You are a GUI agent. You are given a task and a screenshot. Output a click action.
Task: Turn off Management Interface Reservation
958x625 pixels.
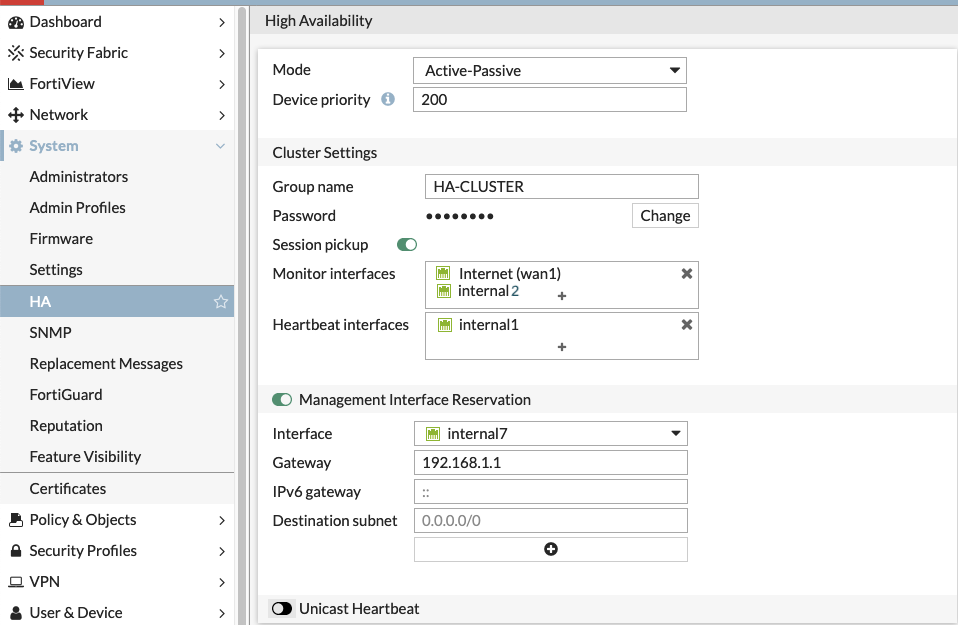282,399
